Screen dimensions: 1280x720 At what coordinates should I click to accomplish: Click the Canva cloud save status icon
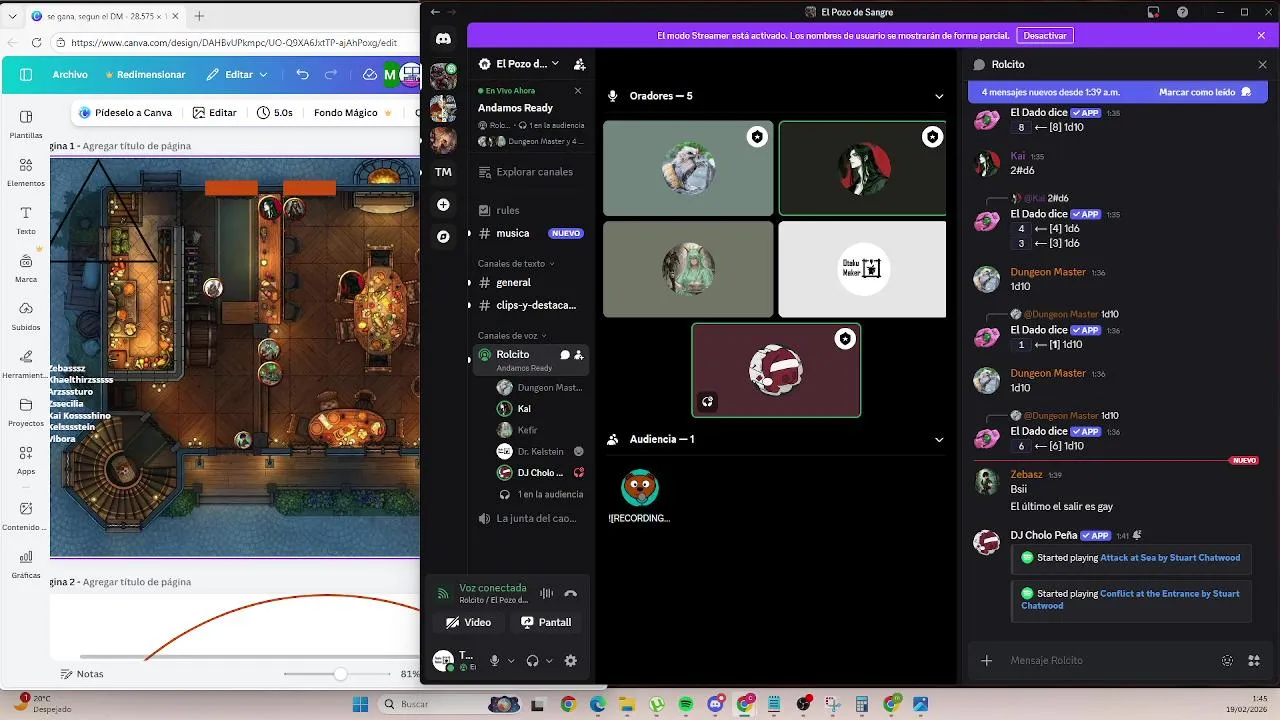coord(369,74)
